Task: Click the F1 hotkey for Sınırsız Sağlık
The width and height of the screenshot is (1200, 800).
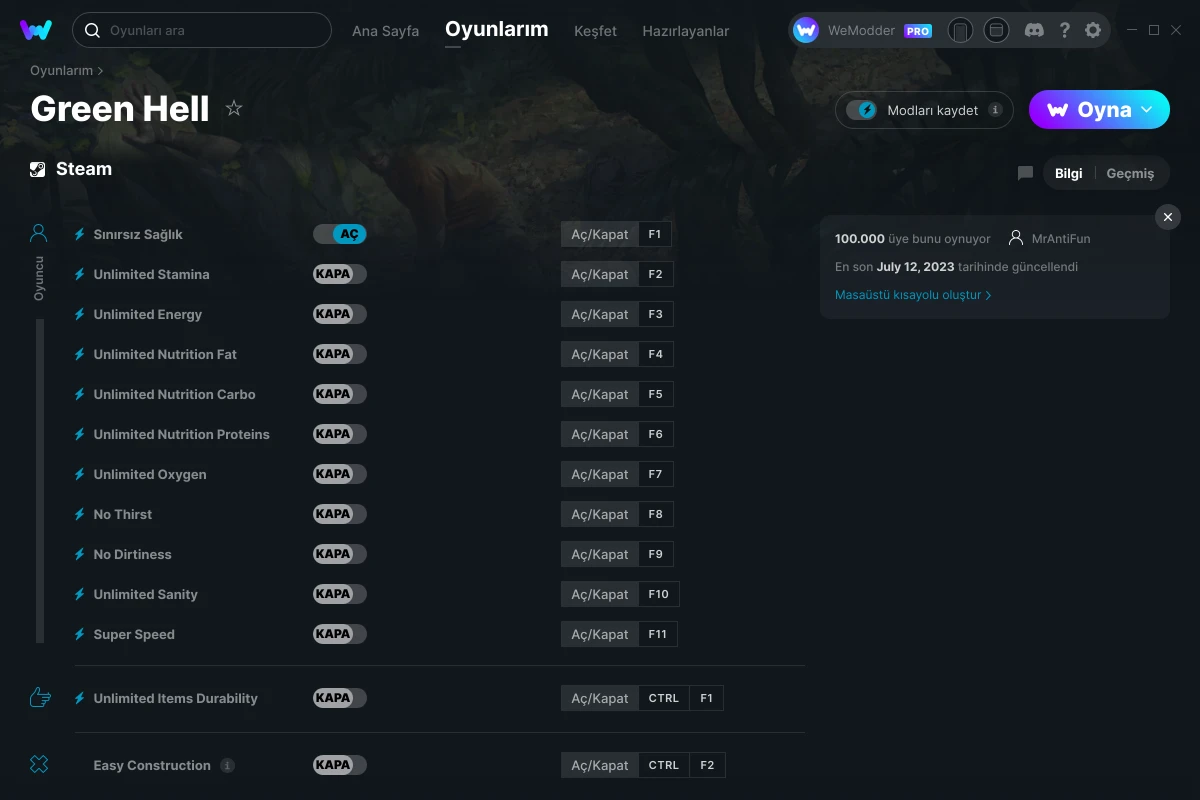Action: tap(655, 234)
